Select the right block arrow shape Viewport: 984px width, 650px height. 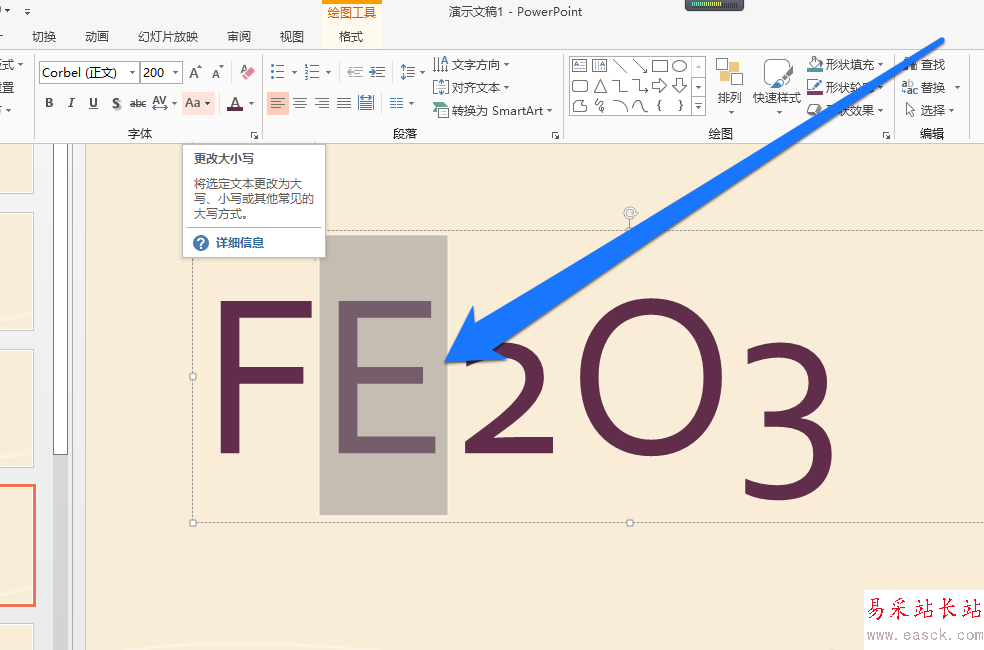[660, 86]
